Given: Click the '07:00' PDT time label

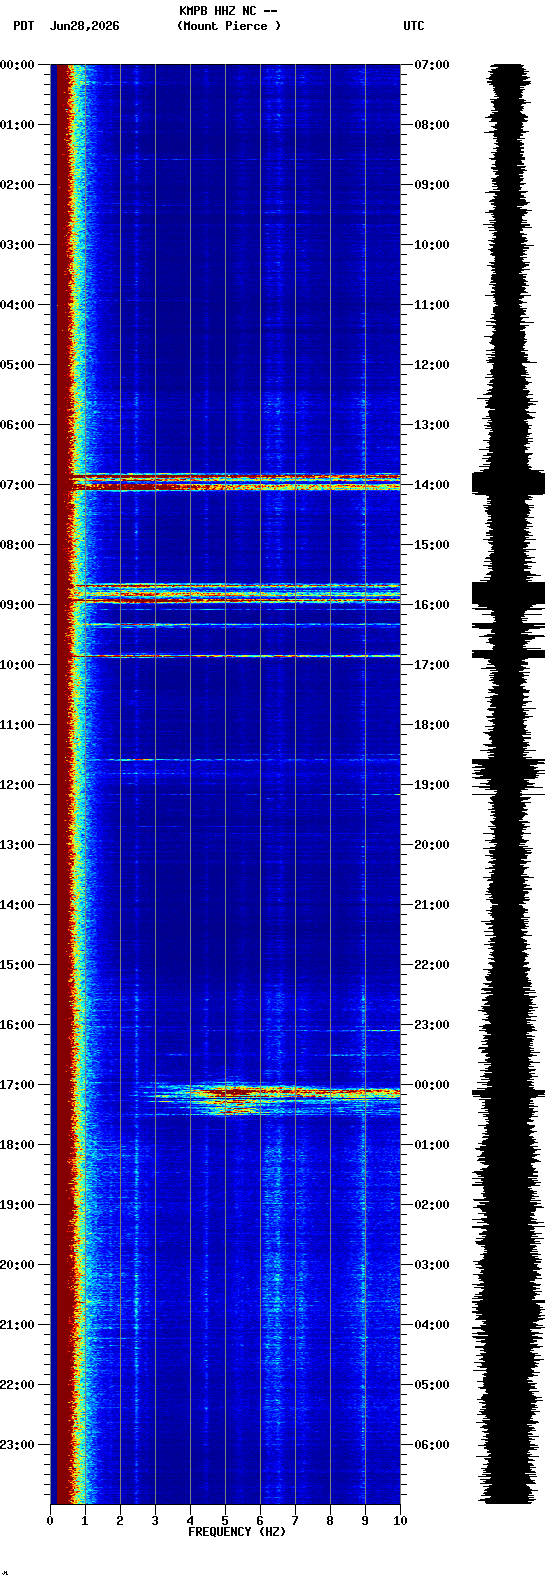Looking at the screenshot, I should pyautogui.click(x=17, y=485).
